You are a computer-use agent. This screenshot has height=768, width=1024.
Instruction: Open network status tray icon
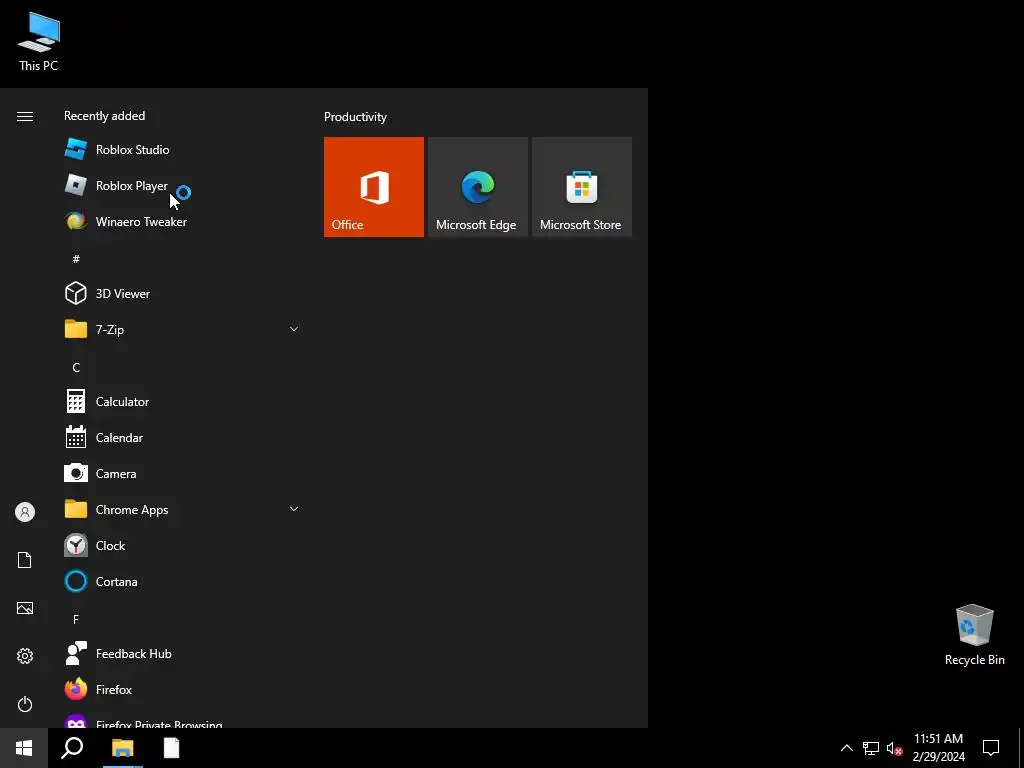871,748
